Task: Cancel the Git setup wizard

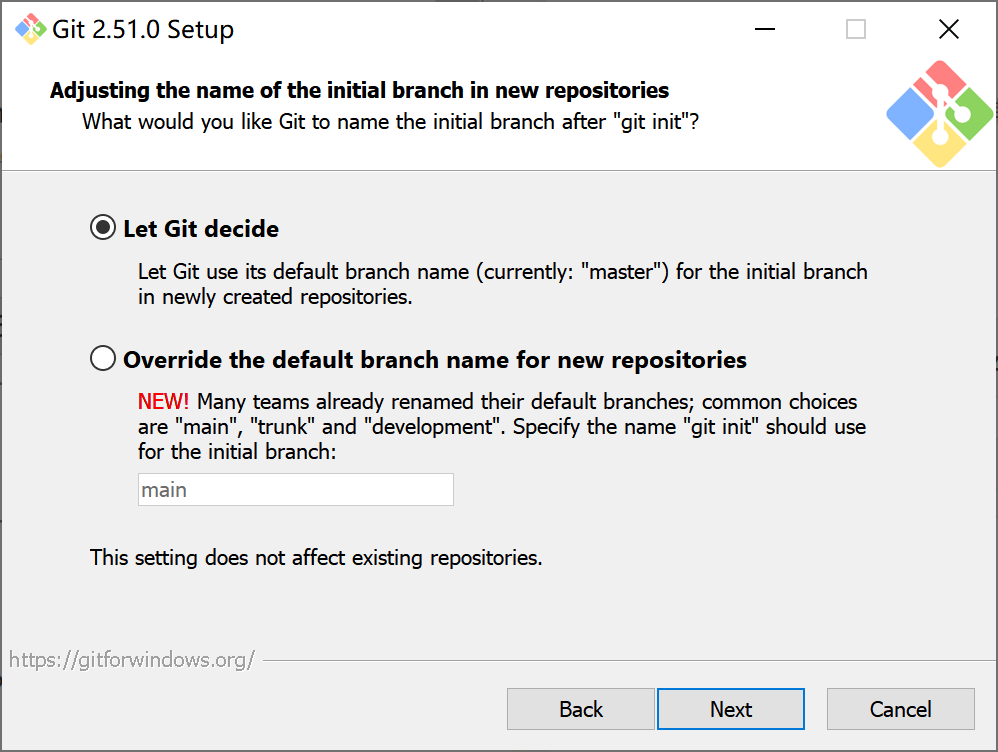Action: (900, 709)
